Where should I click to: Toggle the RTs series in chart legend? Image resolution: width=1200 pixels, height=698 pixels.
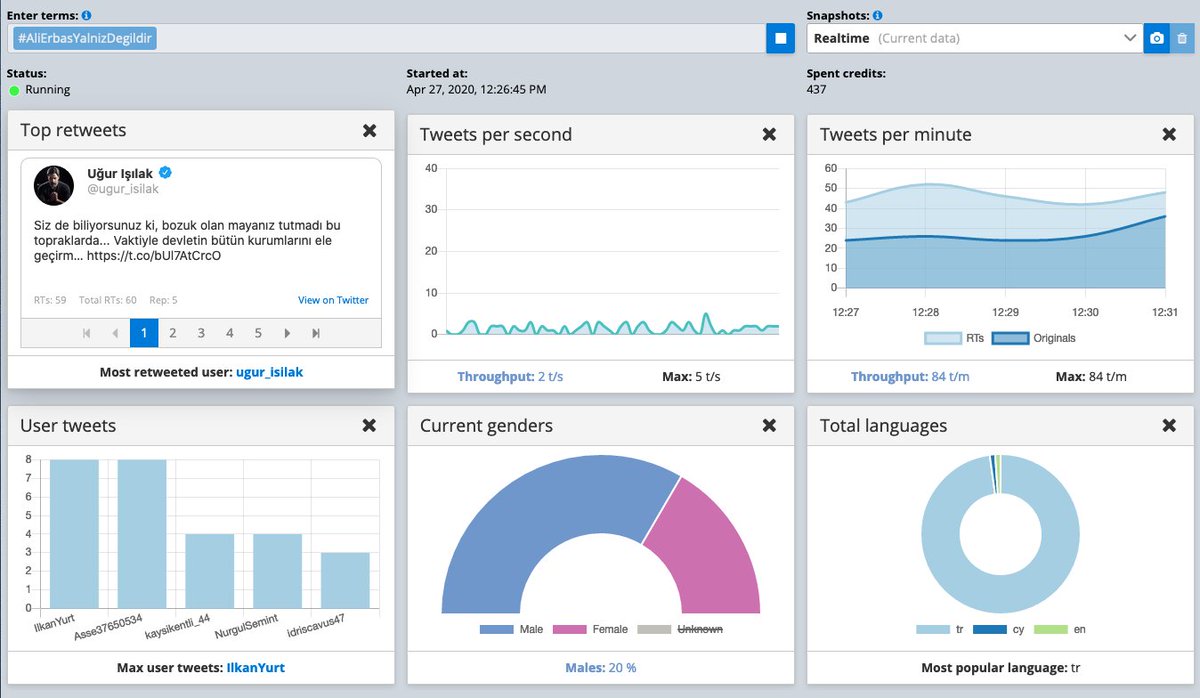coord(954,338)
